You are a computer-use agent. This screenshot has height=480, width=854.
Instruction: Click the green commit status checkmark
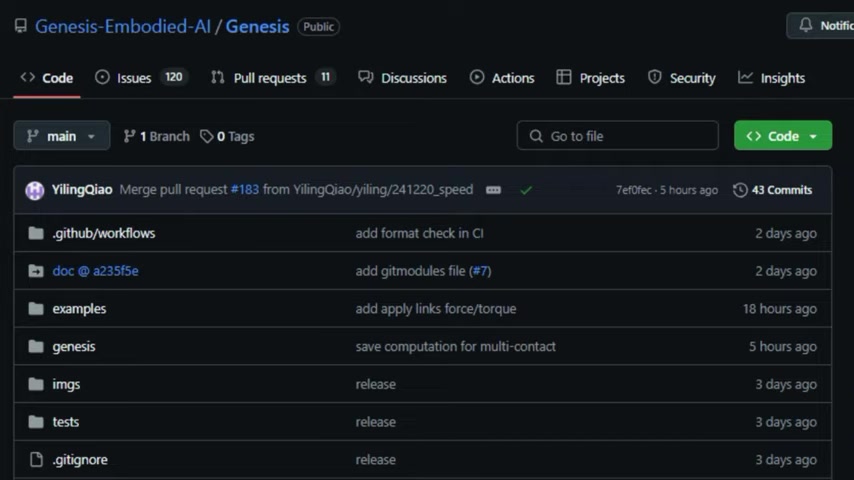(x=526, y=190)
